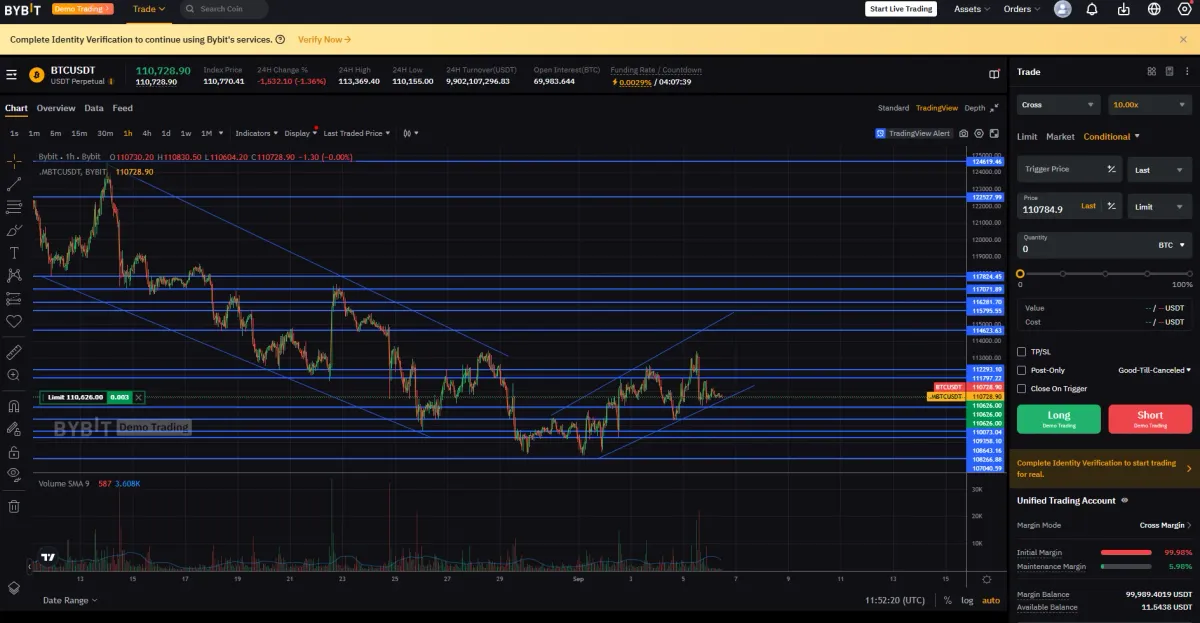Open the Trade menu in top bar
1200x623 pixels.
pos(149,9)
